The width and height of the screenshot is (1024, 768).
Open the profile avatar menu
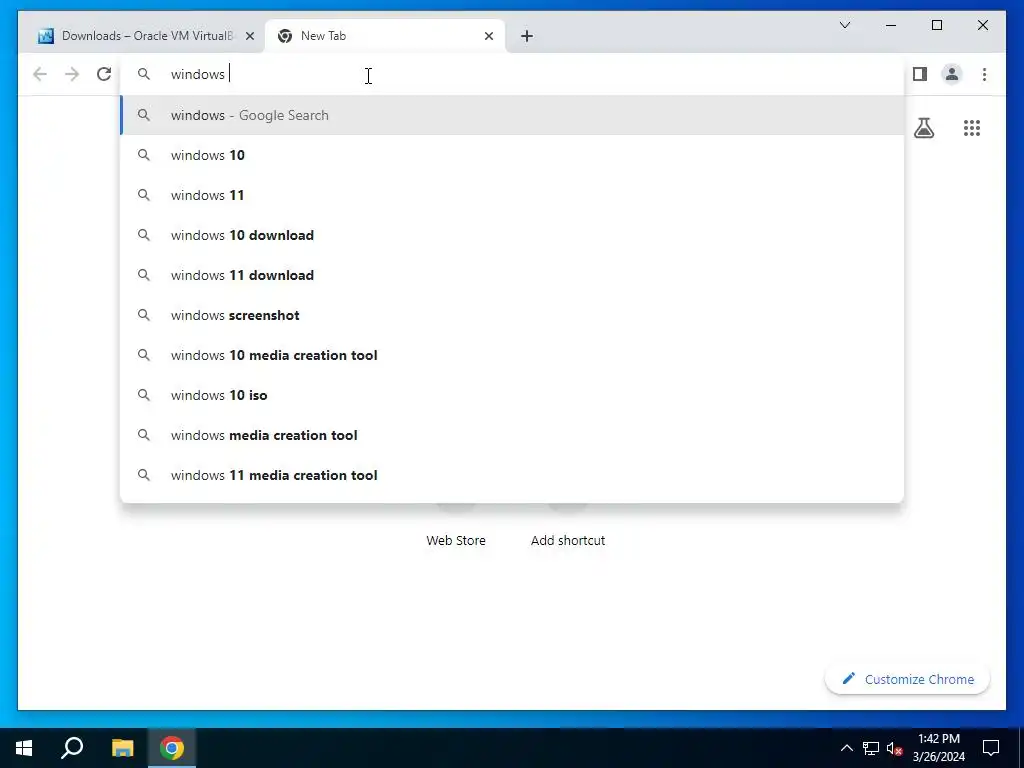[x=952, y=74]
